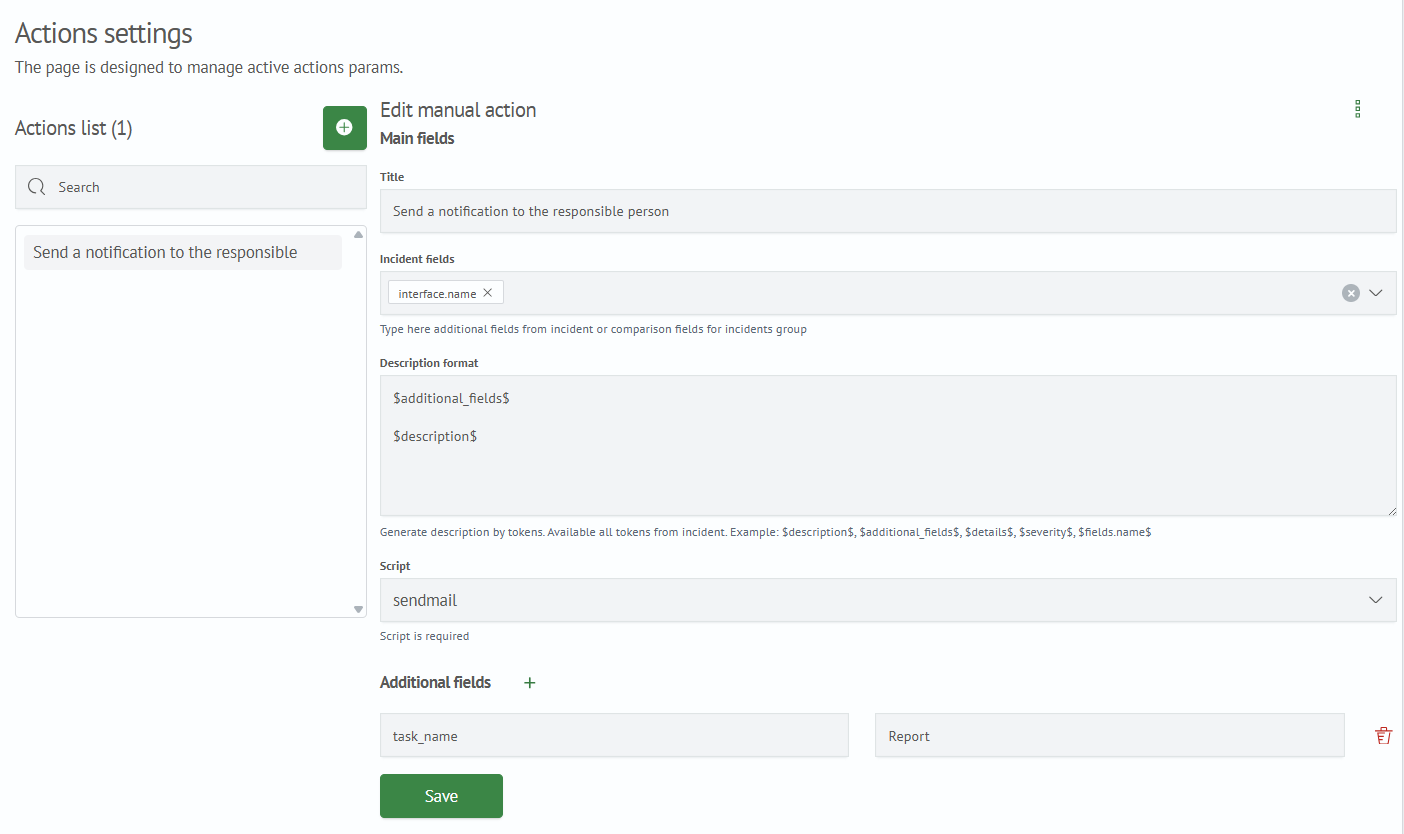This screenshot has width=1404, height=834.
Task: Click the actions list scroll down arrow
Action: 358,609
